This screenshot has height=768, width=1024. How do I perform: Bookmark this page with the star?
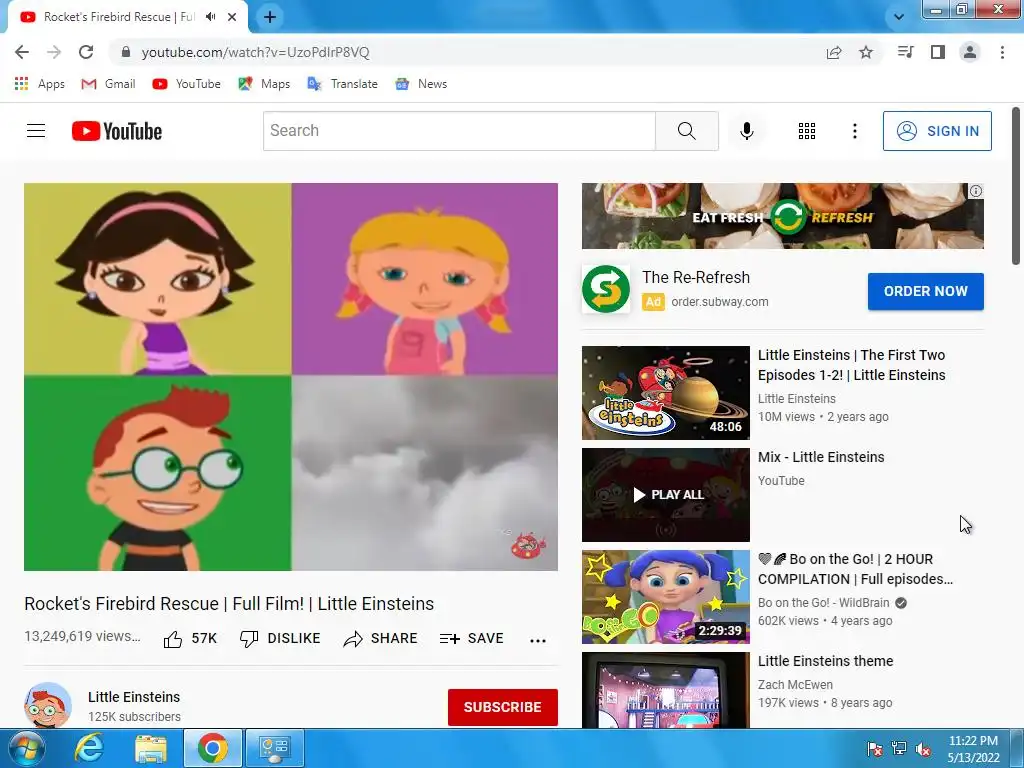click(866, 52)
